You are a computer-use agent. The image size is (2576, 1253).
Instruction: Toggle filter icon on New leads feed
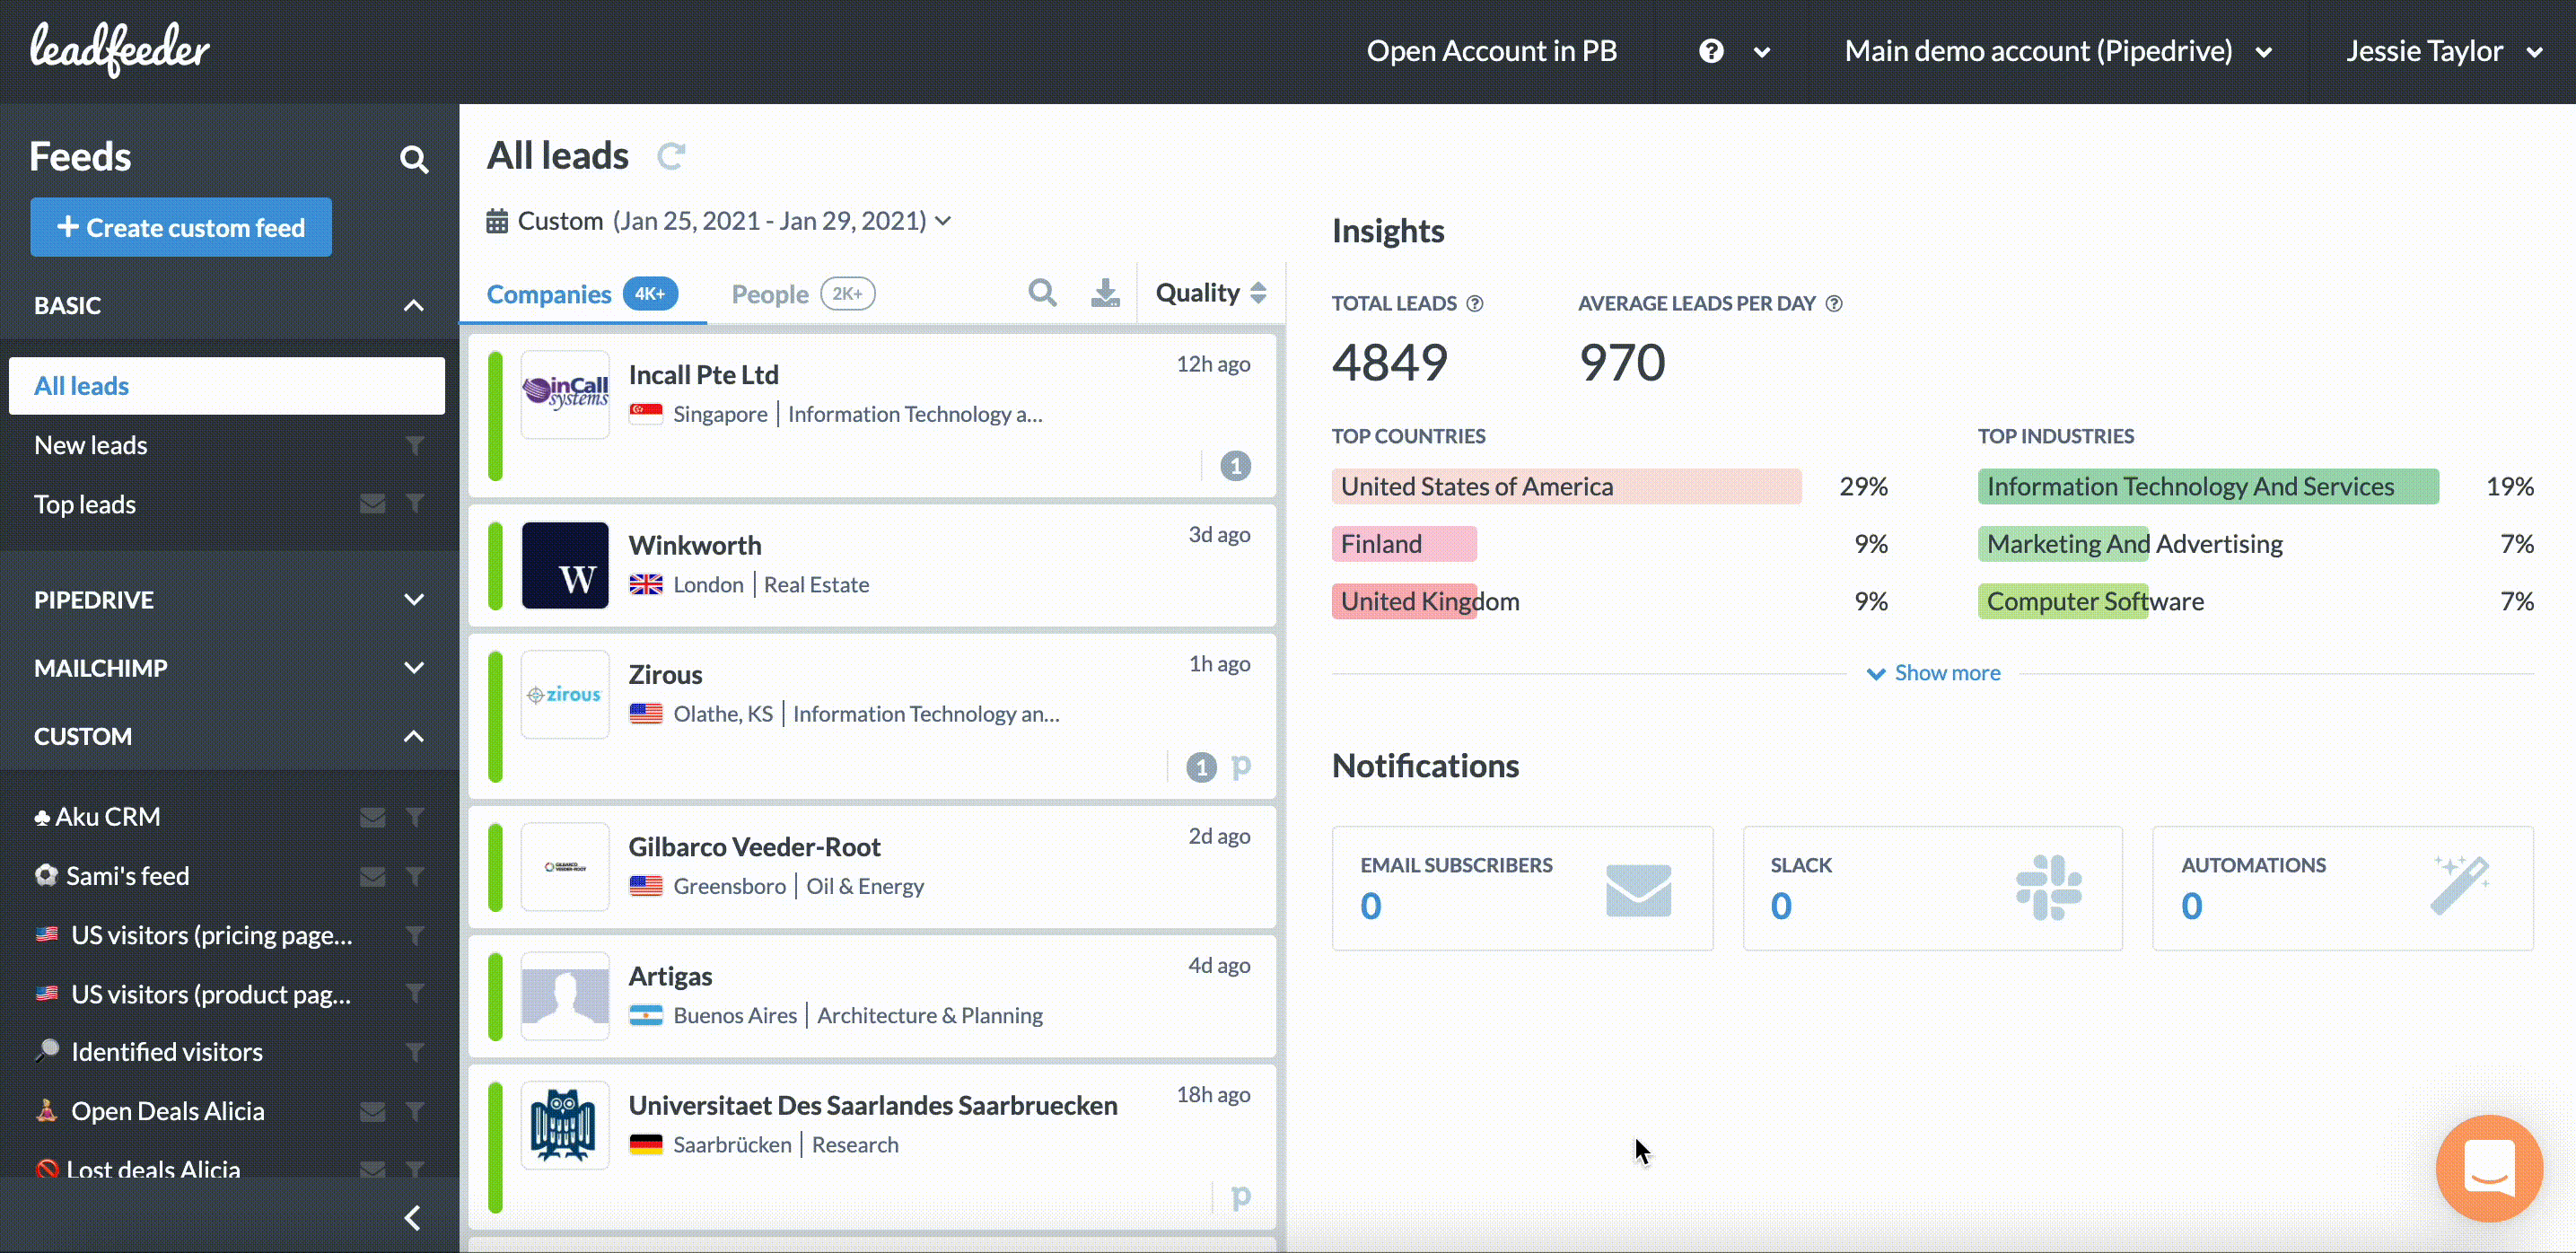click(x=415, y=445)
